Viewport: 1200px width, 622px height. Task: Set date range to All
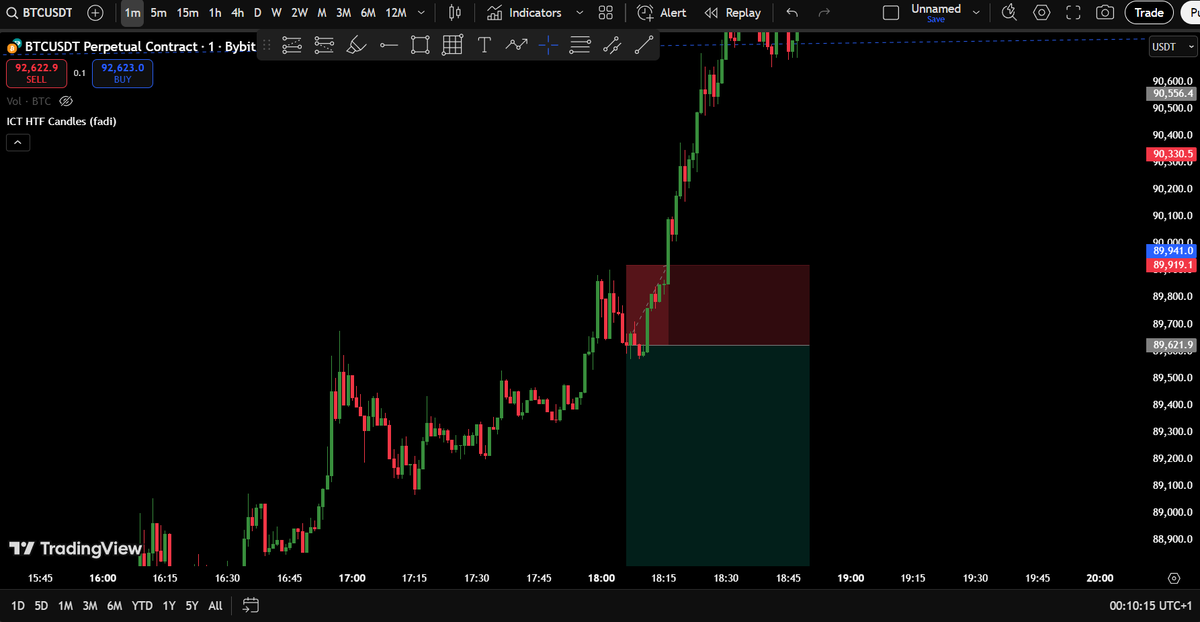[215, 605]
